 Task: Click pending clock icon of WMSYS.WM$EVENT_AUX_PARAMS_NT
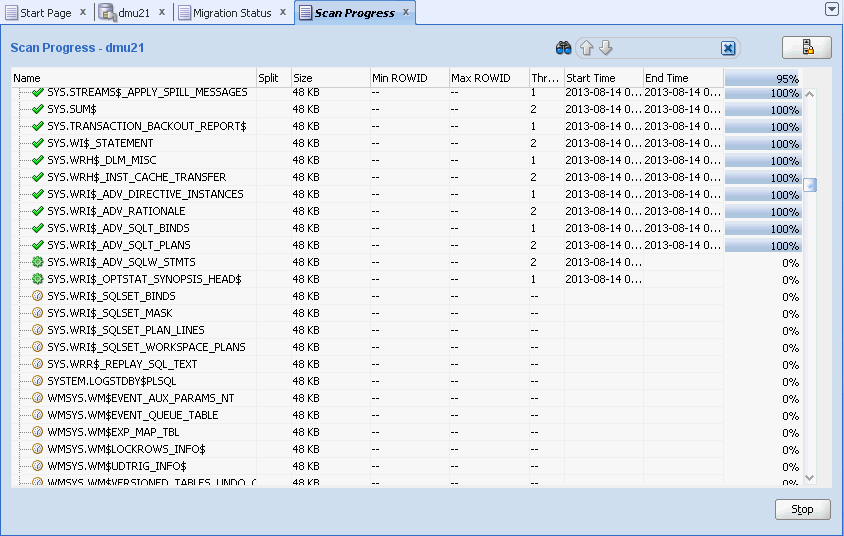pyautogui.click(x=37, y=398)
